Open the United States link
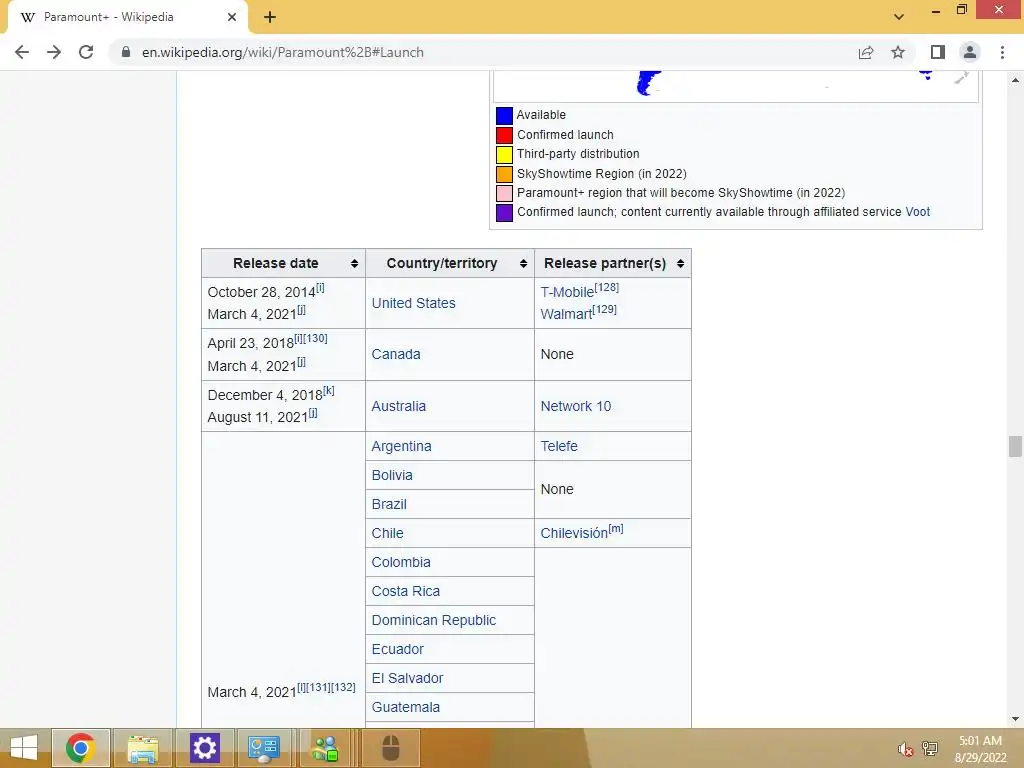 413,303
